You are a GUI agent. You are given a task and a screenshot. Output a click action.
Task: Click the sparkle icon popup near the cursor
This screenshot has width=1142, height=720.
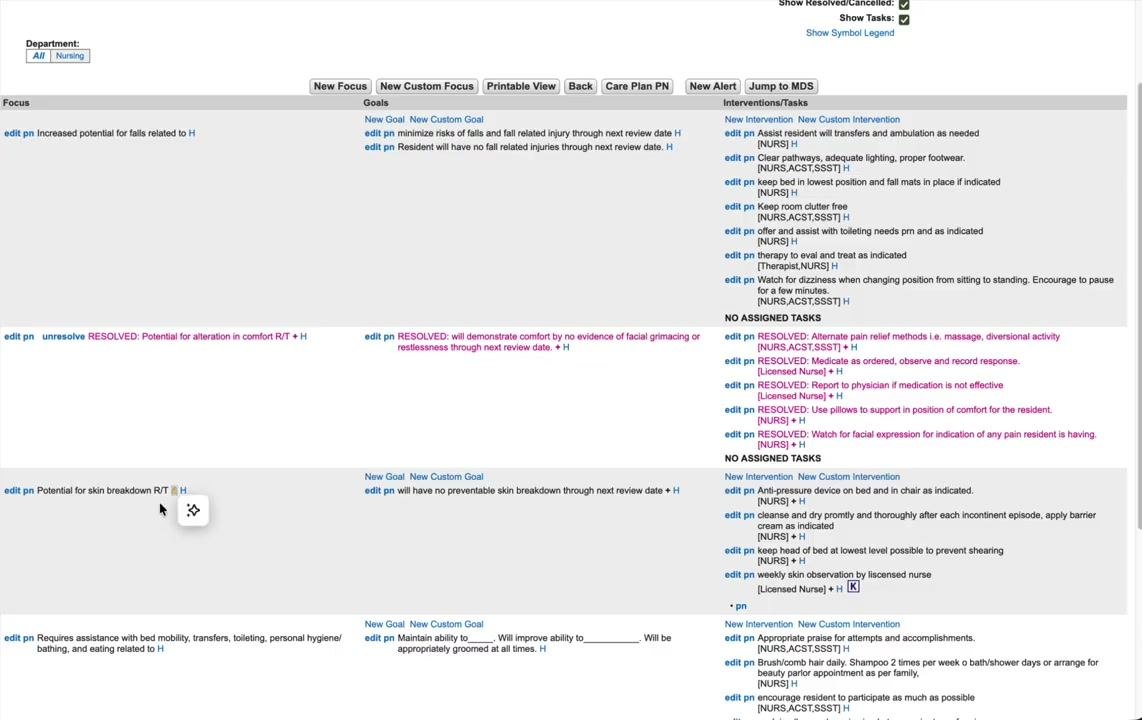[x=193, y=510]
